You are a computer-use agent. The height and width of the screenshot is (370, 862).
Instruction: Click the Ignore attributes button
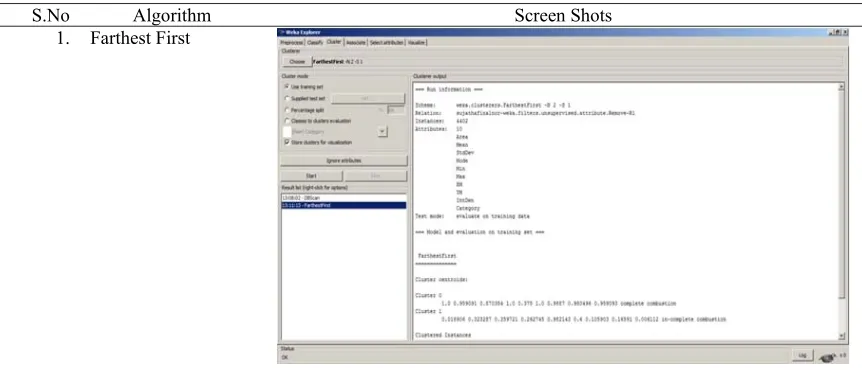(344, 161)
